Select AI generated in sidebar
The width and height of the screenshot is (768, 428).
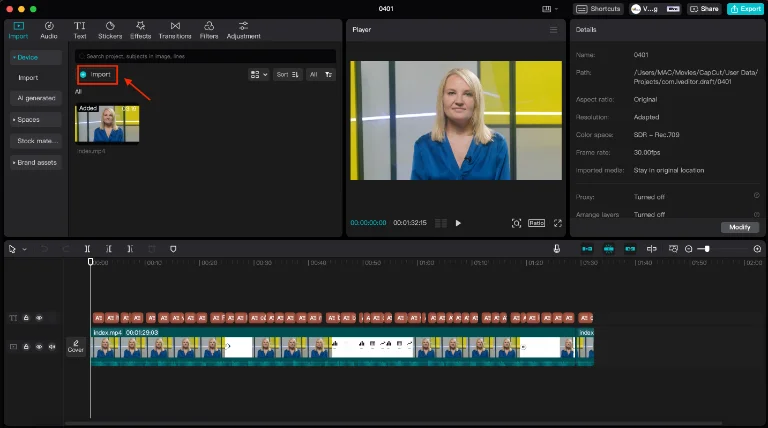click(36, 98)
